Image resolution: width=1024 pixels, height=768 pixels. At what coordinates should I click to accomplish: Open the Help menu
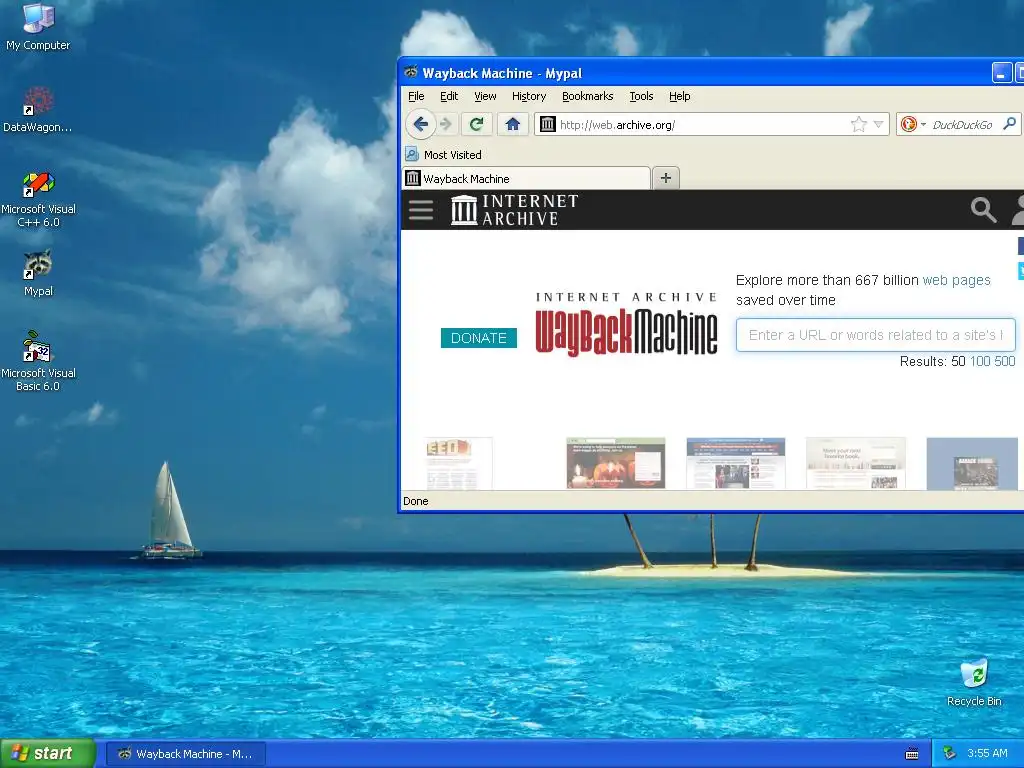click(680, 96)
